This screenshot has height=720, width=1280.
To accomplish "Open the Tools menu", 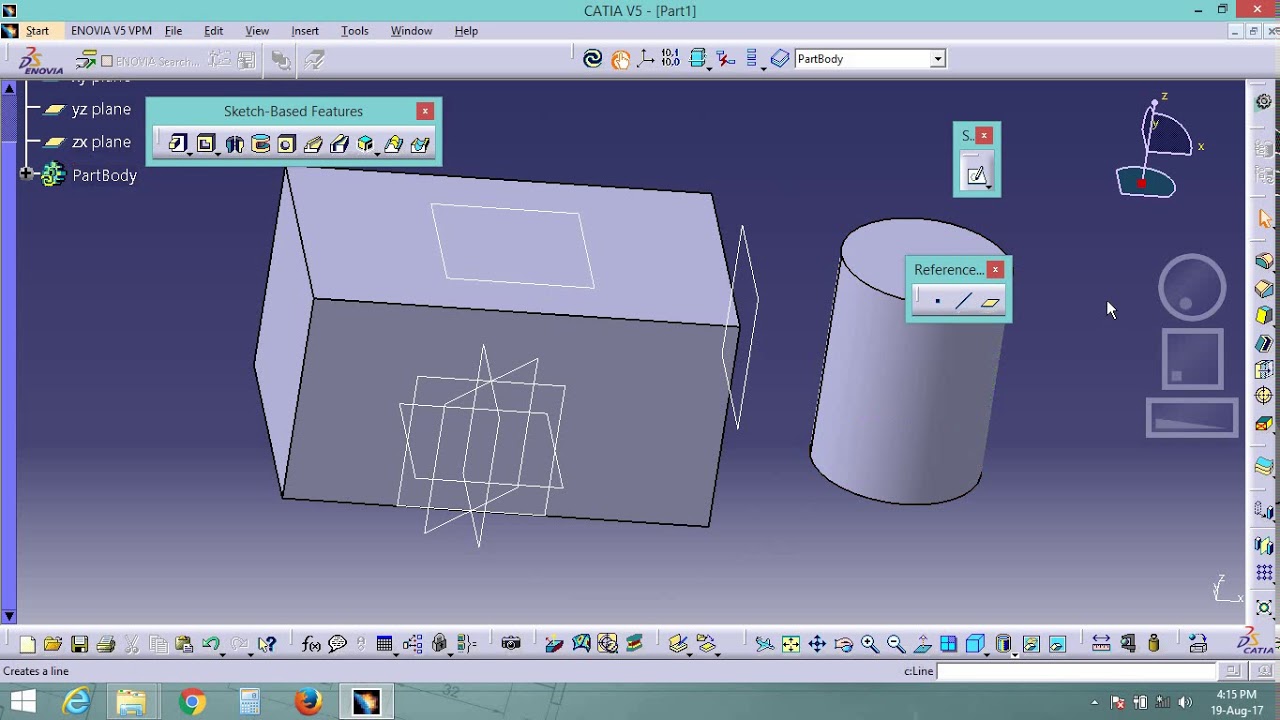I will [355, 31].
